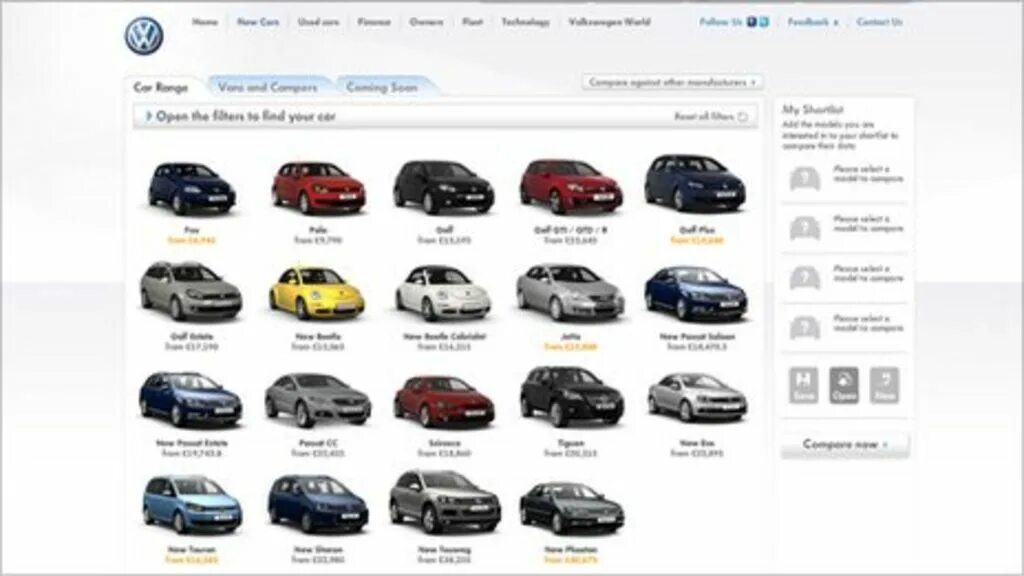Viewport: 1024px width, 576px height.
Task: Click the Contact Us link
Action: [x=879, y=22]
